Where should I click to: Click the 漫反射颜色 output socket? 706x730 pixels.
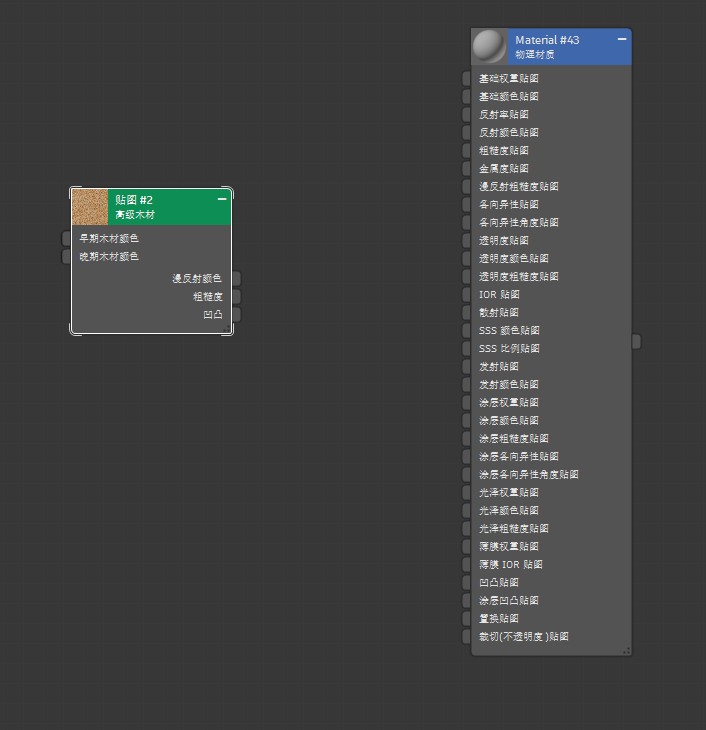coord(237,278)
